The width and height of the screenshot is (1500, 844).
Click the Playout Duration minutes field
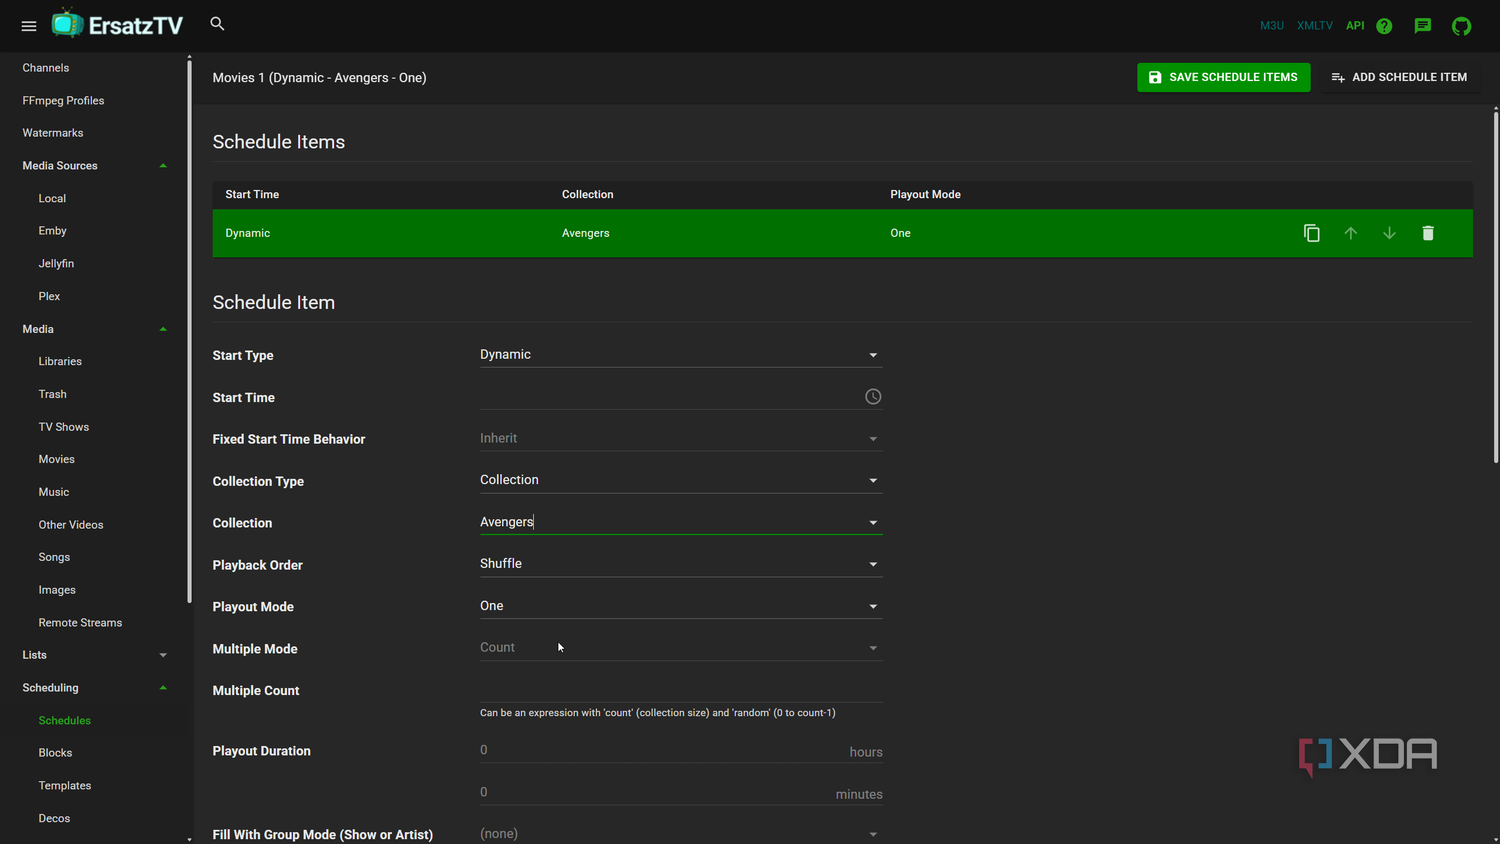(681, 792)
